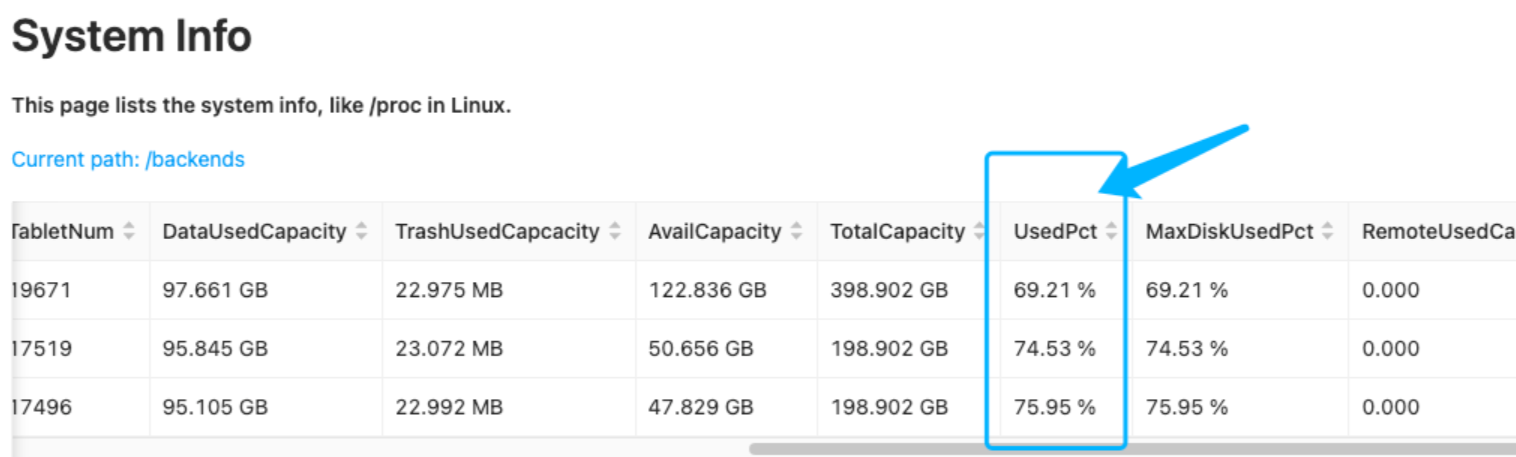
Task: Select the 398.902 GB TotalCapacity cell
Action: pos(889,291)
